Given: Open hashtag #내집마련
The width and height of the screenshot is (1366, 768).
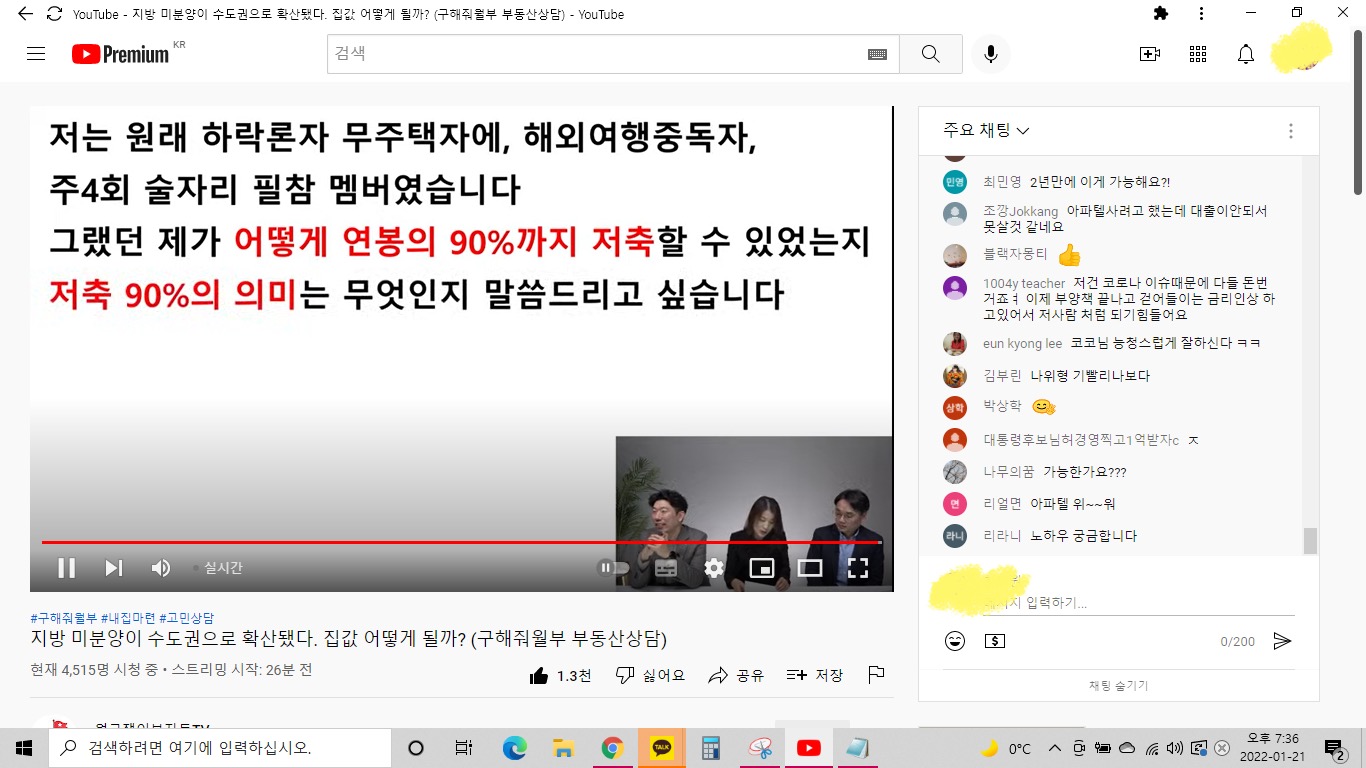Looking at the screenshot, I should pyautogui.click(x=127, y=618).
